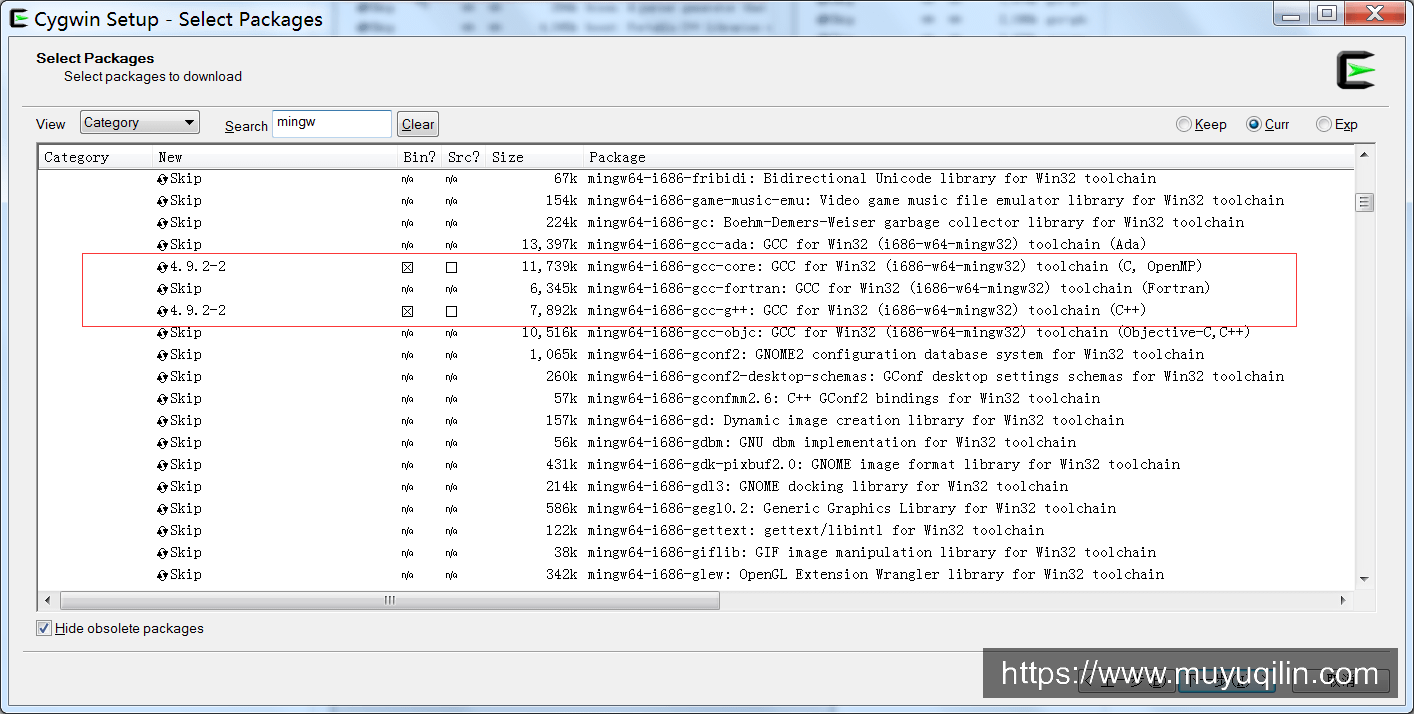This screenshot has height=714, width=1414.
Task: Select the Exp radio button
Action: point(1324,125)
